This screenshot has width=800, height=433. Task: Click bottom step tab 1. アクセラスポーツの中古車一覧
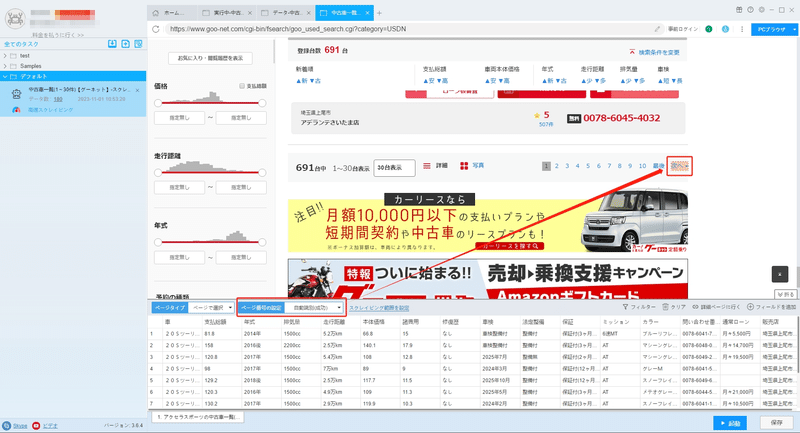pyautogui.click(x=198, y=417)
